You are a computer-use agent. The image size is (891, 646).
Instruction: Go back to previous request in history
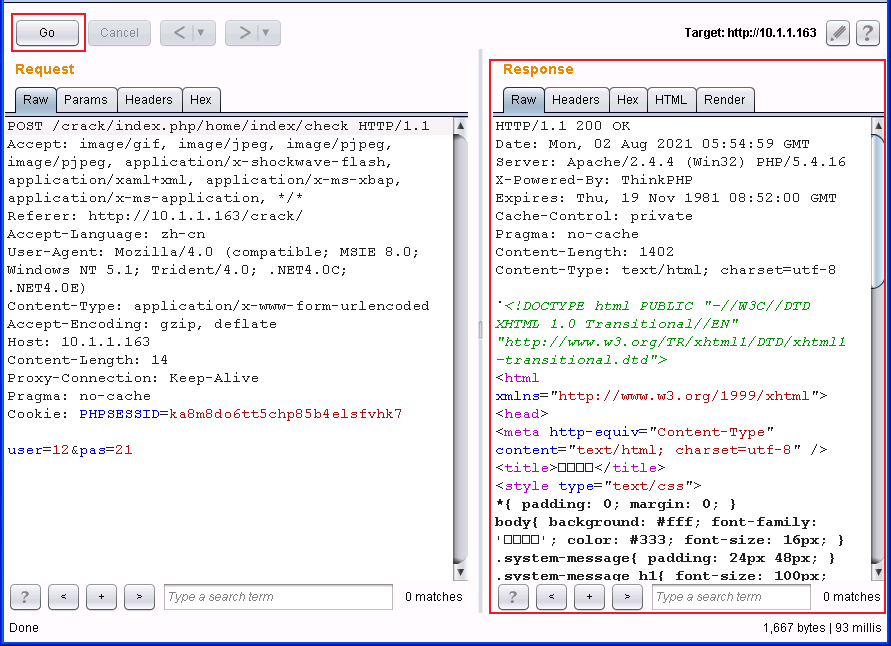(x=179, y=33)
